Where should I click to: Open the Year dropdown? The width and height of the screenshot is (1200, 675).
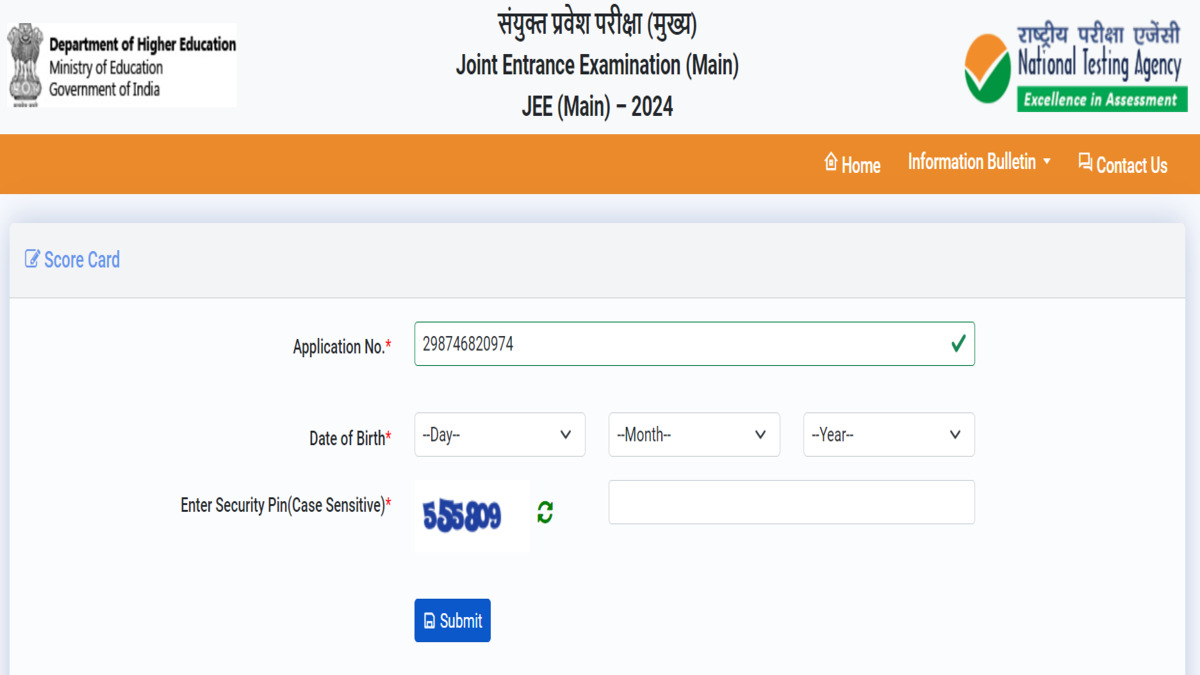[888, 434]
